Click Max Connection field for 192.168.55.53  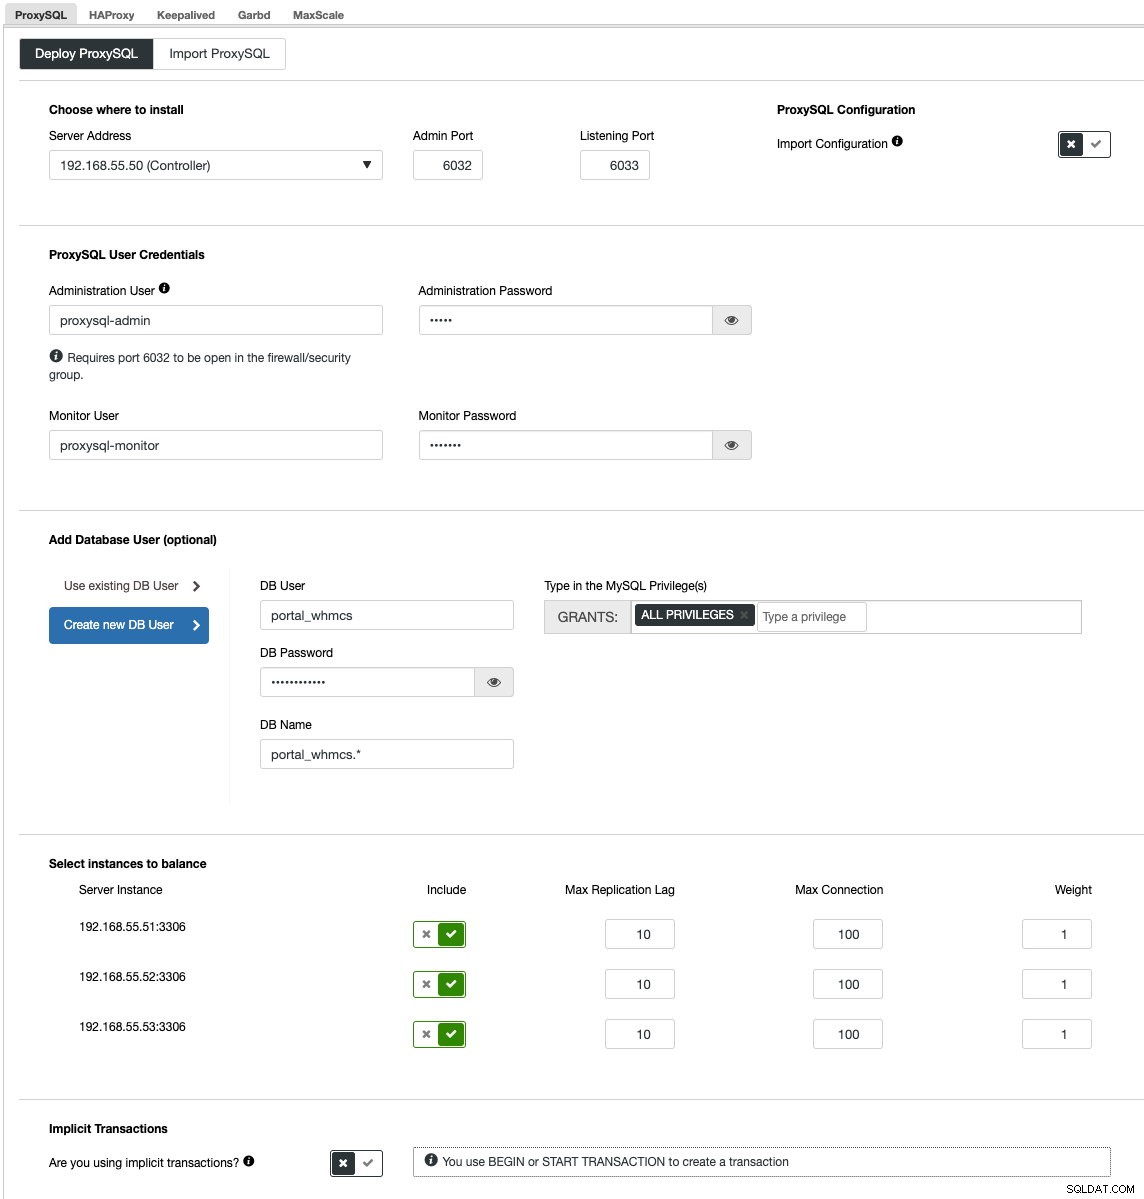pyautogui.click(x=848, y=1034)
